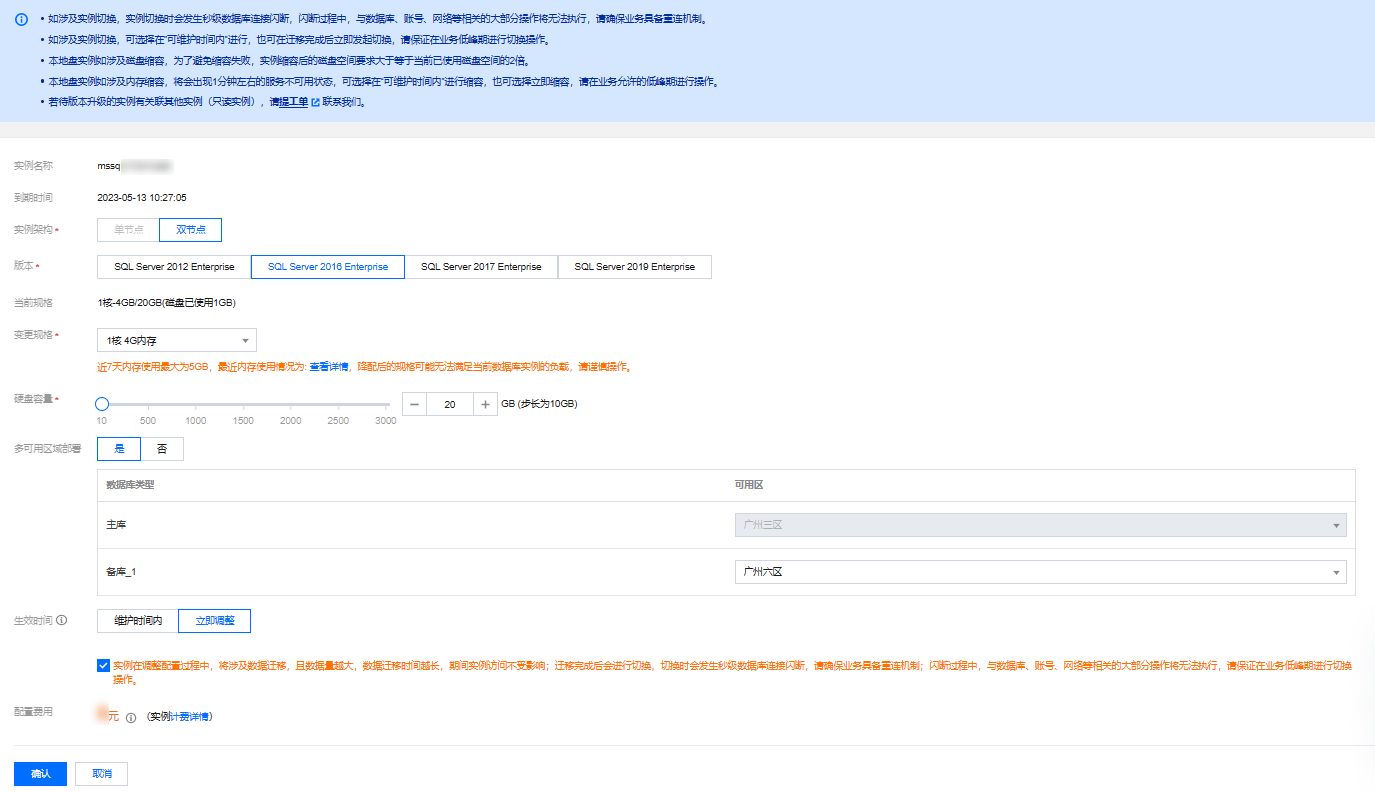Click the disk capacity slider handle
The height and width of the screenshot is (792, 1375).
click(101, 404)
